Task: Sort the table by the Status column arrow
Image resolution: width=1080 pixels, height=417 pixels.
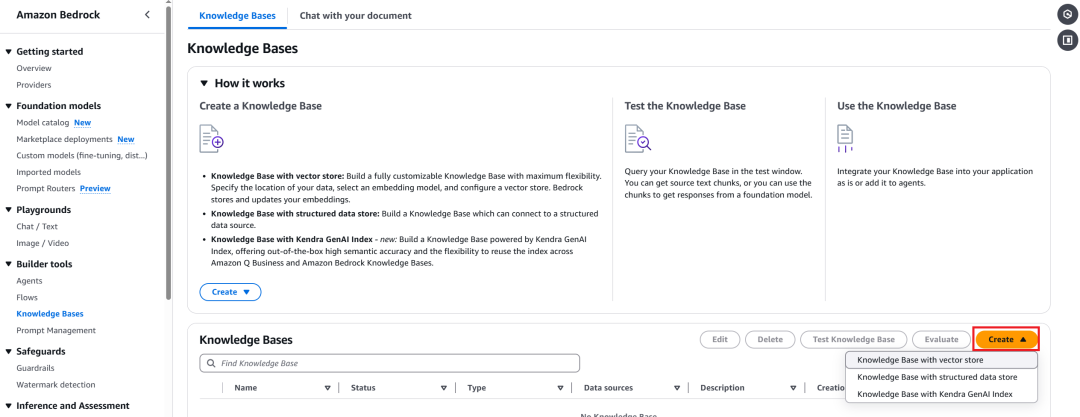Action: click(x=443, y=388)
